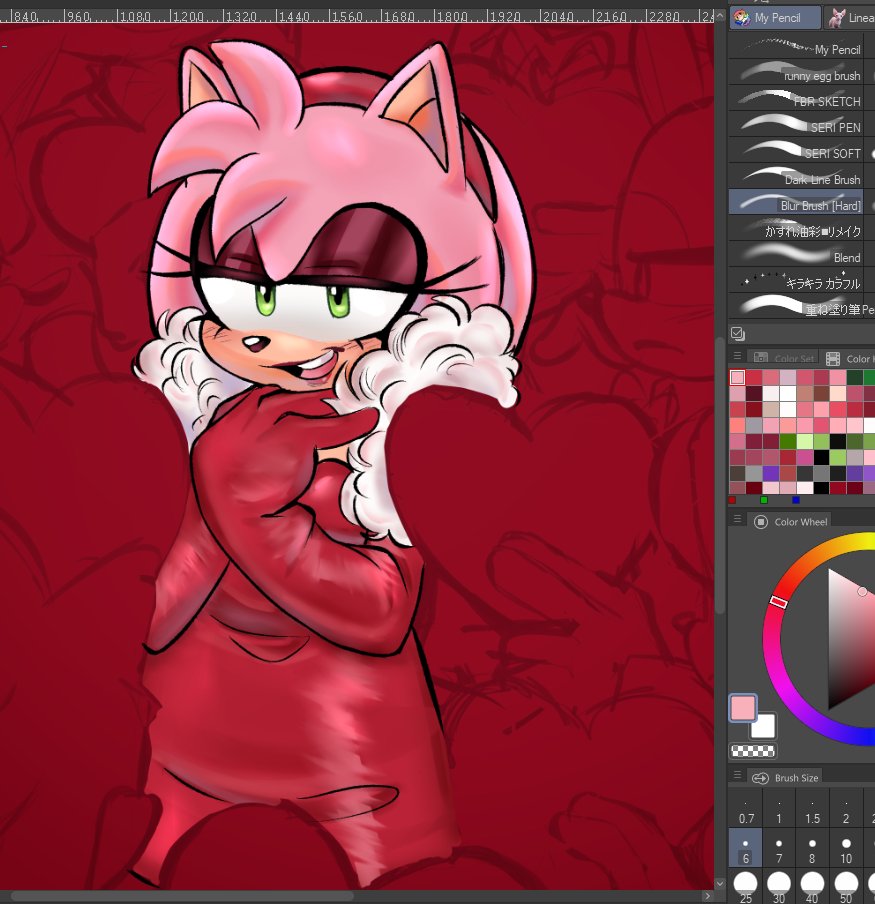
Task: Switch to the Color Set tab
Action: tap(783, 358)
